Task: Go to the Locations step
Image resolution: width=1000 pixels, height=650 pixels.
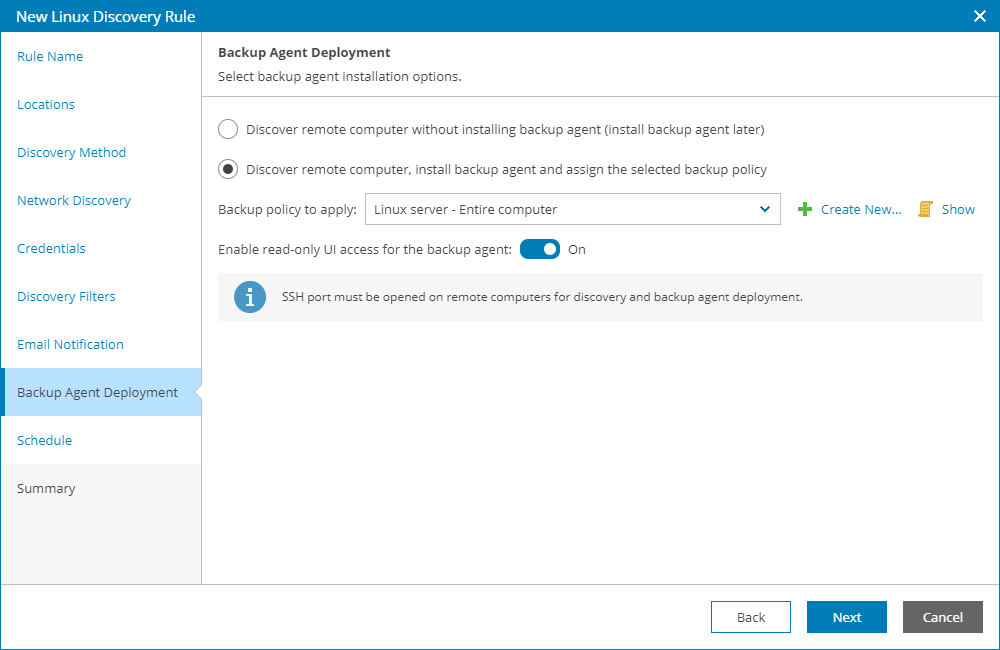Action: (x=46, y=105)
